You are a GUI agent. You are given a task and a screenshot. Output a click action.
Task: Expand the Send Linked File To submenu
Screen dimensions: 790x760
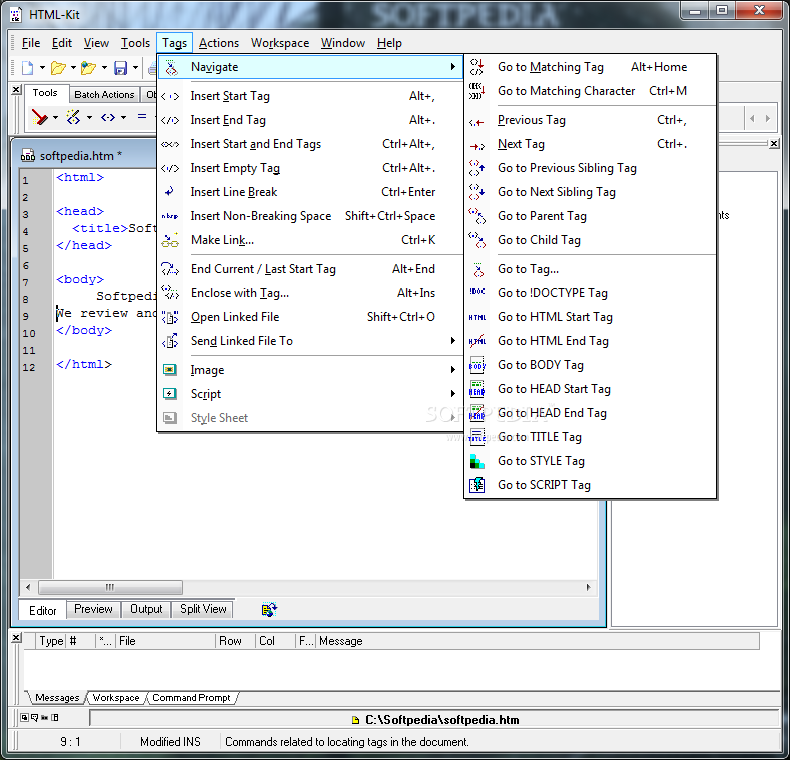tap(452, 341)
